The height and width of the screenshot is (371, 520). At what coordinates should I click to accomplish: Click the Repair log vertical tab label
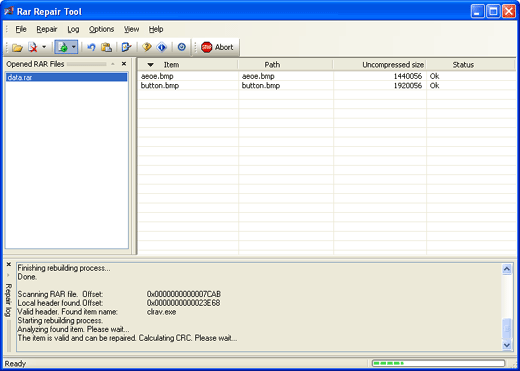(9, 300)
